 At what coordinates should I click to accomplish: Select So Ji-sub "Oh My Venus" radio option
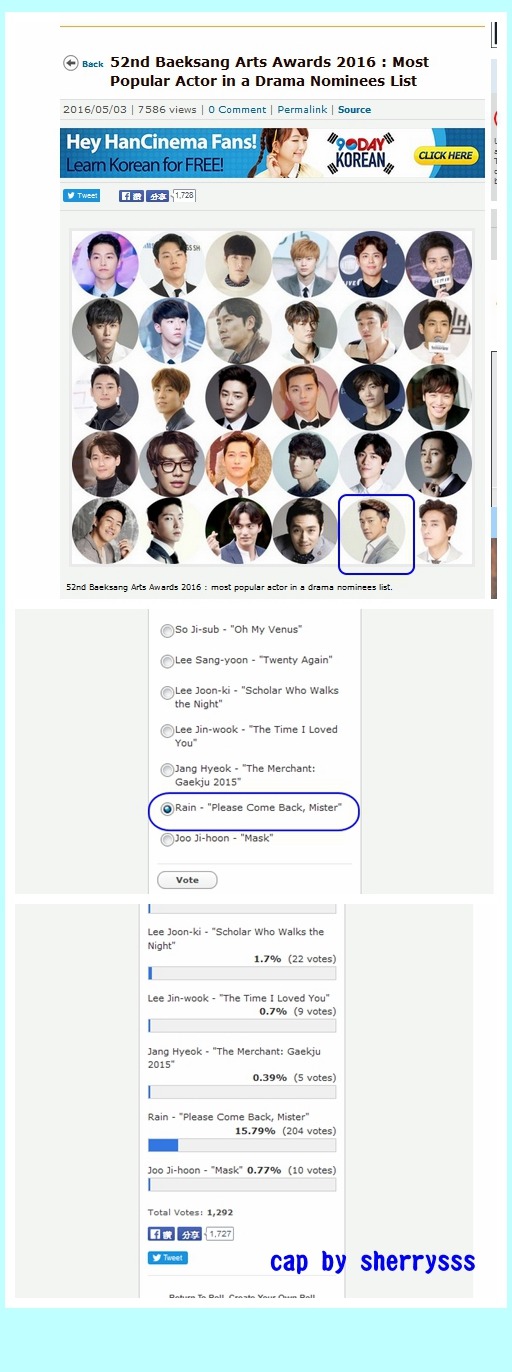point(167,631)
